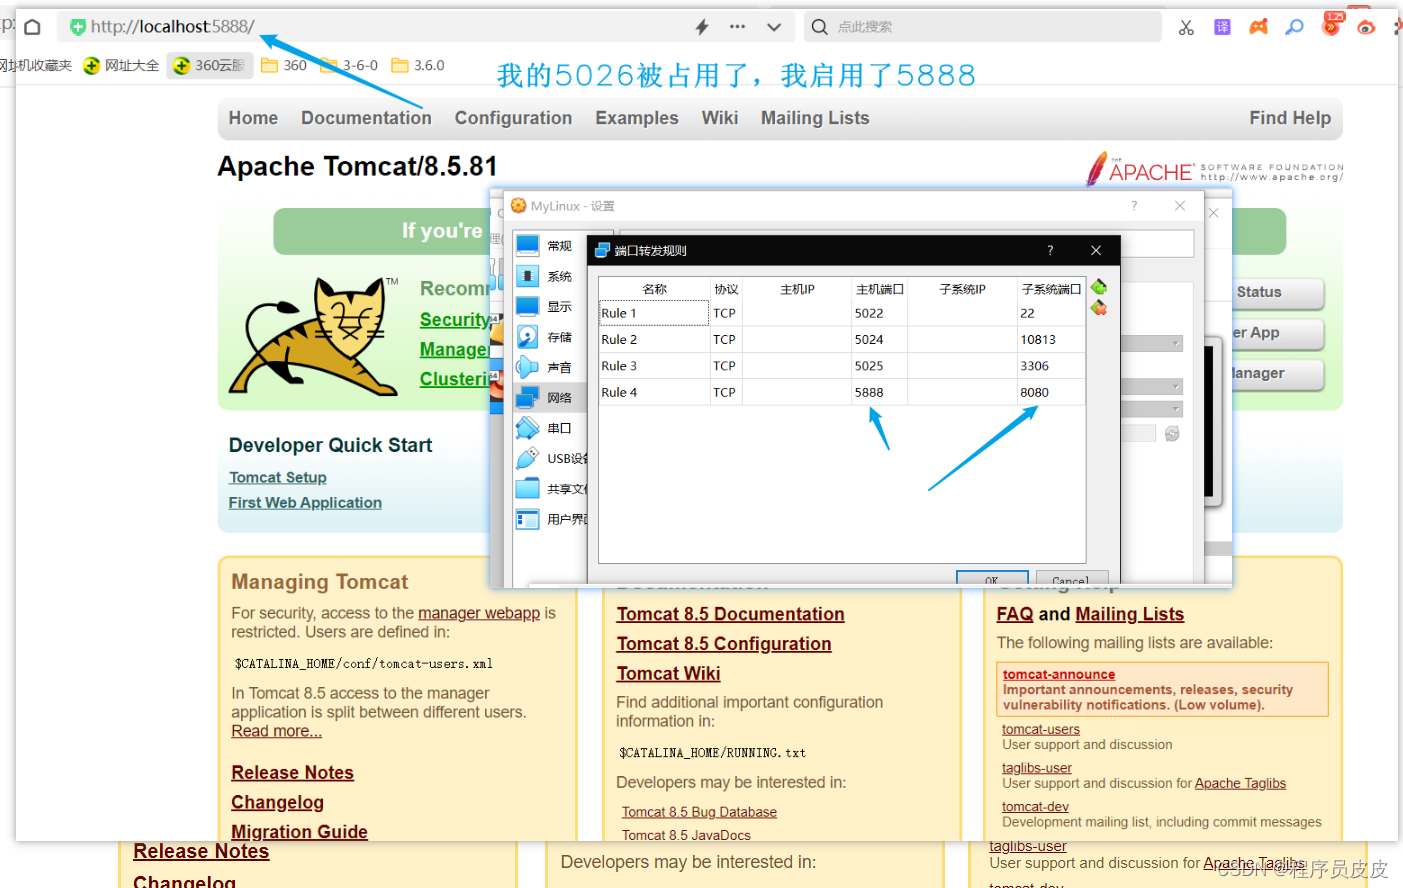Image resolution: width=1403 pixels, height=888 pixels.
Task: Select the 存储 Storage settings category
Action: [x=547, y=337]
